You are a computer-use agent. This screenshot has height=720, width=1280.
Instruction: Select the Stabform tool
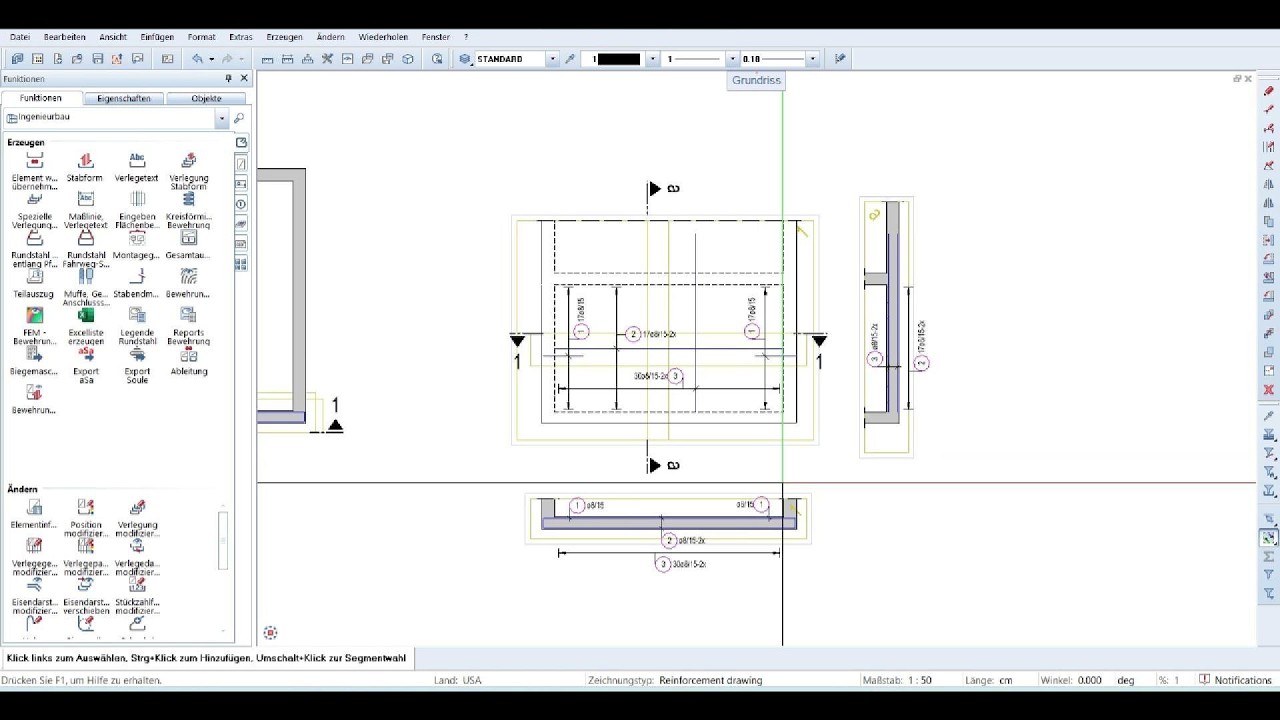85,167
